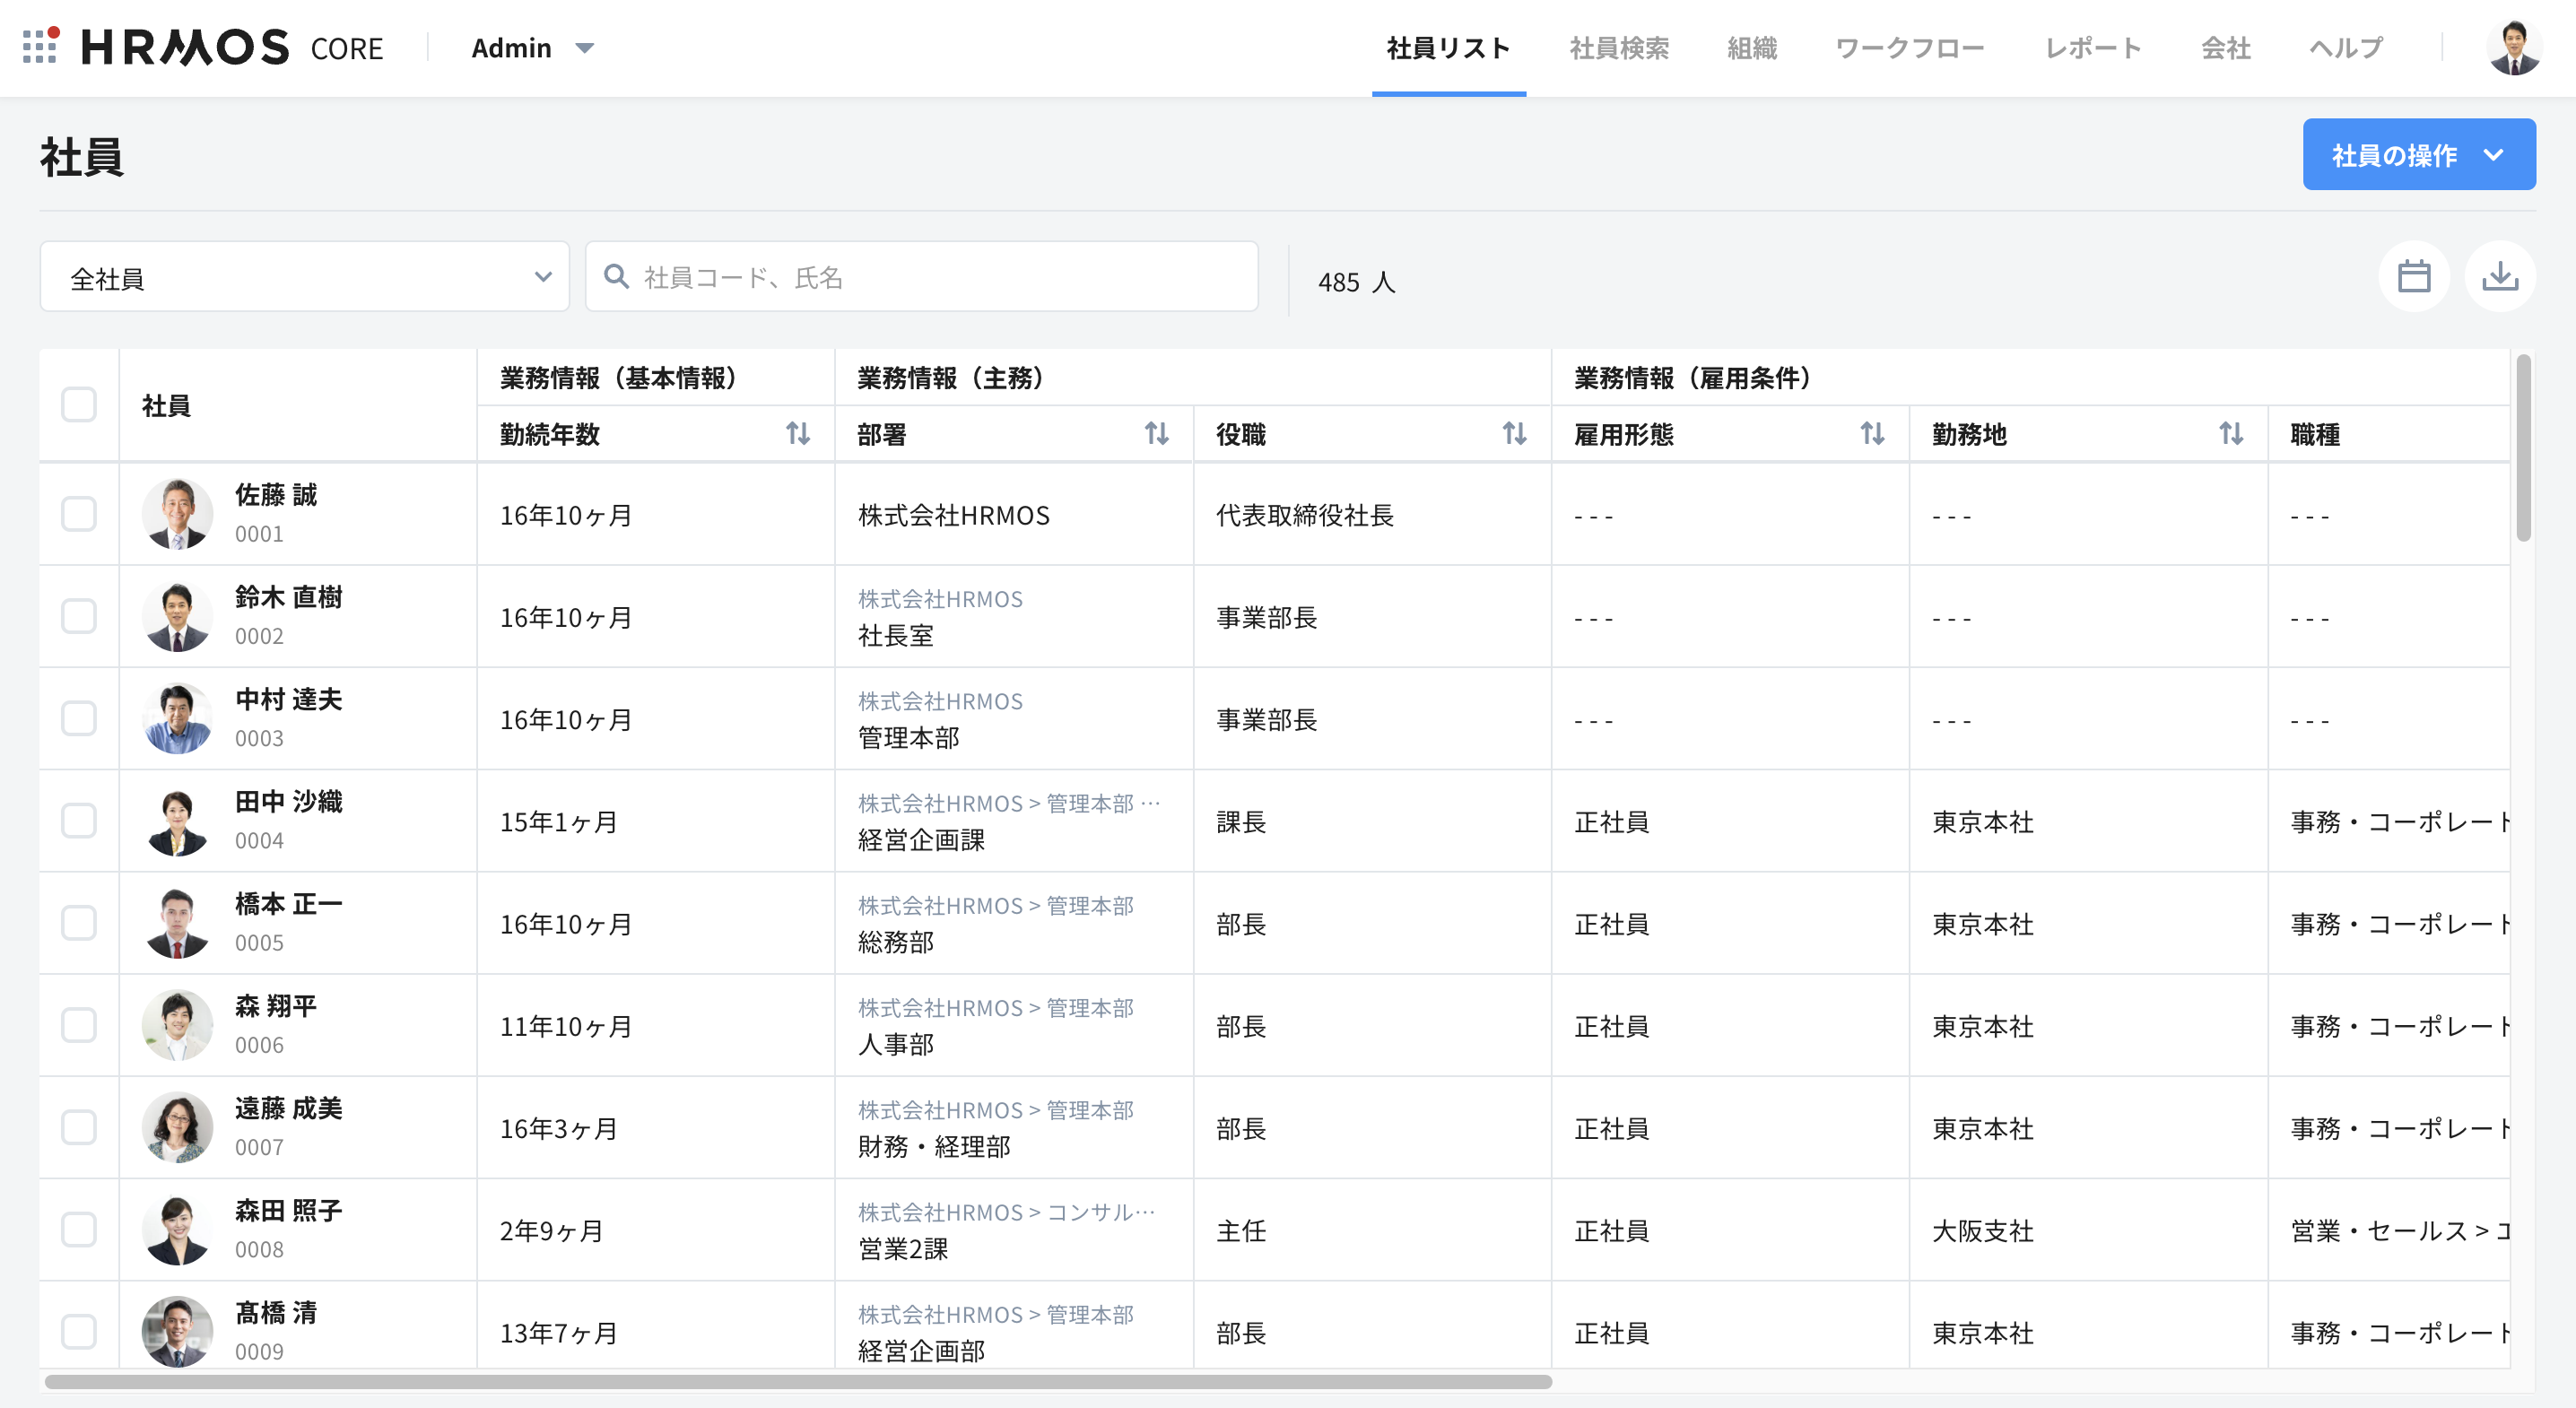Open the app launcher grid icon
2576x1408 pixels.
pos(40,47)
